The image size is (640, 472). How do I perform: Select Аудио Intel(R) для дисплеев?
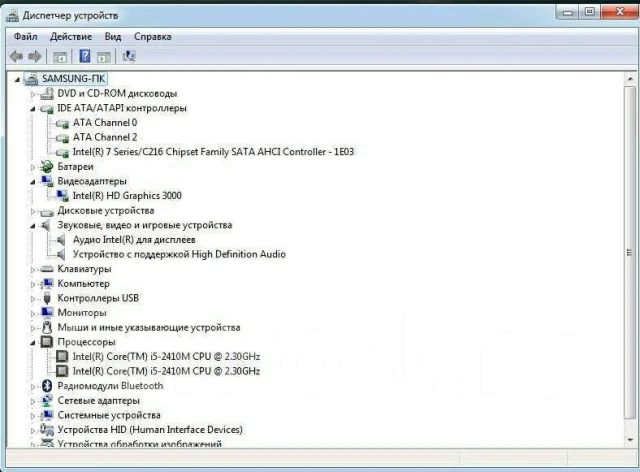click(x=134, y=240)
